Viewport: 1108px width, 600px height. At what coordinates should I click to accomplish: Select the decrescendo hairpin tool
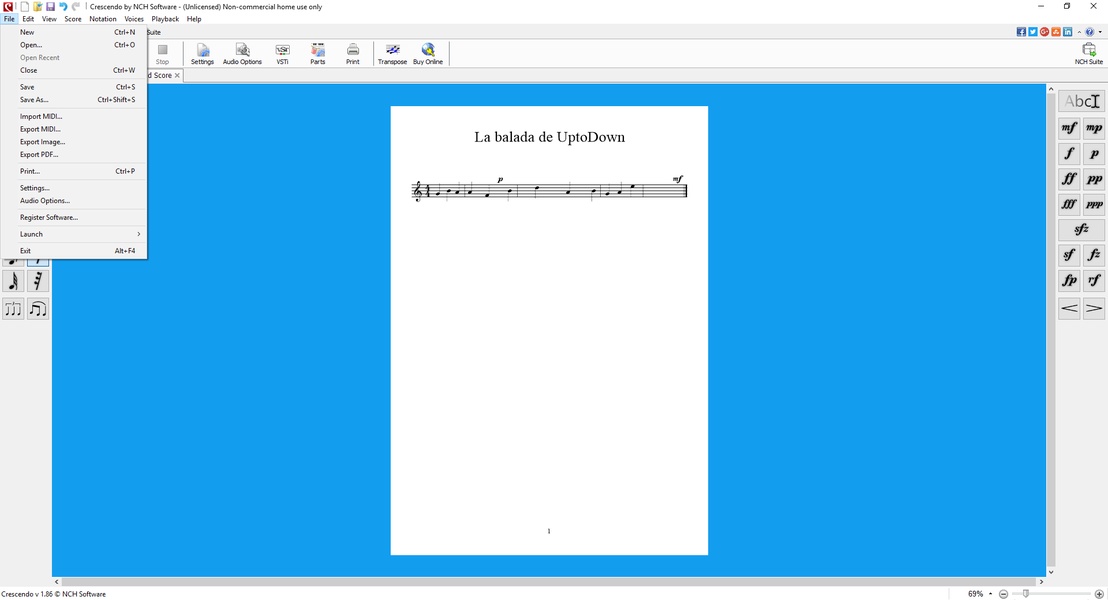coord(1094,308)
